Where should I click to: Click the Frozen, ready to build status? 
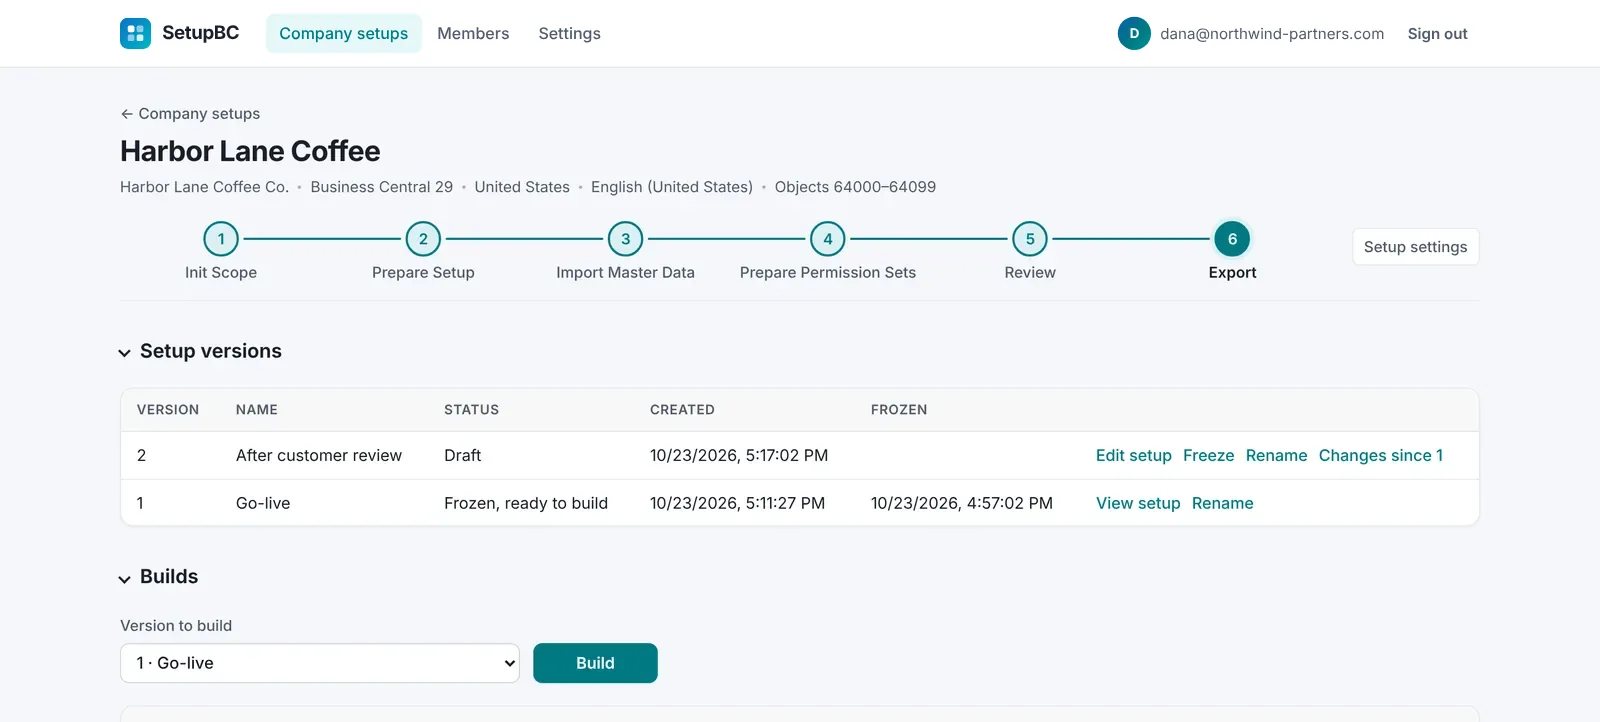click(x=526, y=503)
